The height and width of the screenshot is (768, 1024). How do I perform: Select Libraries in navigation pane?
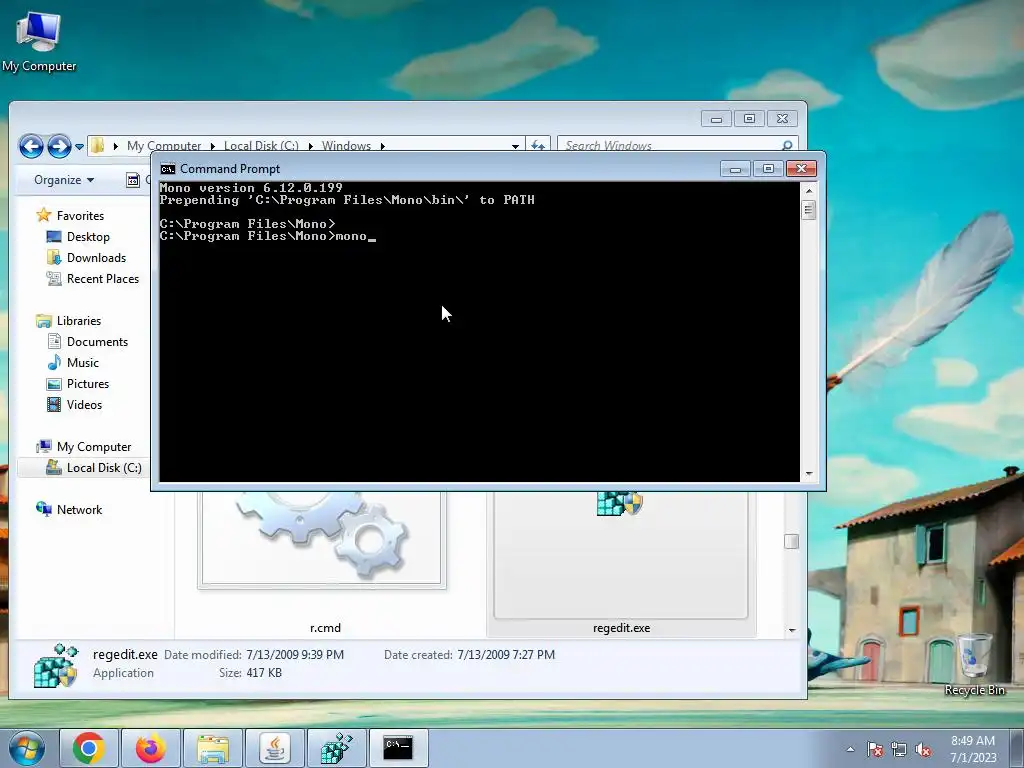pos(69,321)
